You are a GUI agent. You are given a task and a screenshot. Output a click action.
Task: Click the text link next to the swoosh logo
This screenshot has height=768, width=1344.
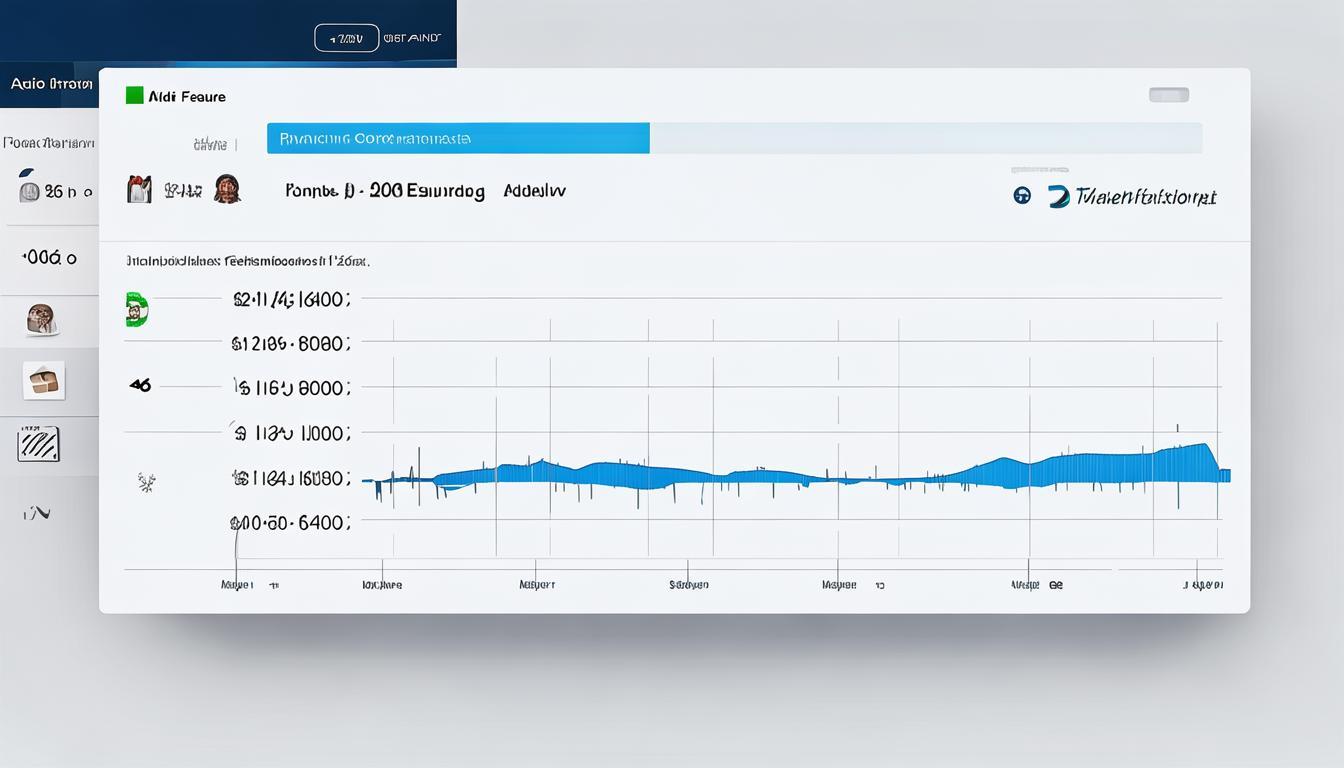pos(1146,197)
